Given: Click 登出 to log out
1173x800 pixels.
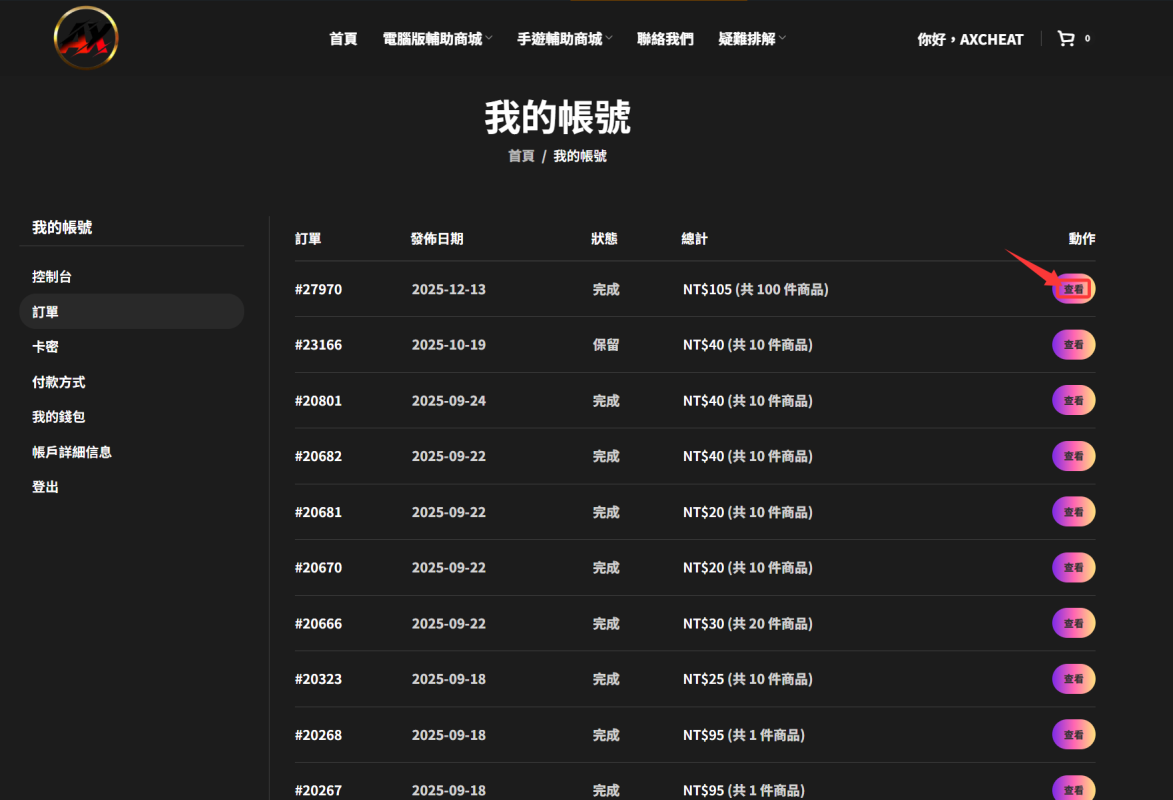Looking at the screenshot, I should [45, 487].
